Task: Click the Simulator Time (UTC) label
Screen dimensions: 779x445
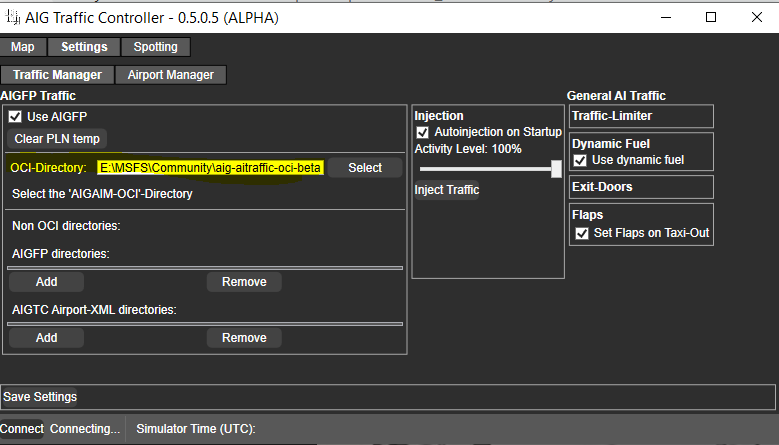Action: [196, 429]
